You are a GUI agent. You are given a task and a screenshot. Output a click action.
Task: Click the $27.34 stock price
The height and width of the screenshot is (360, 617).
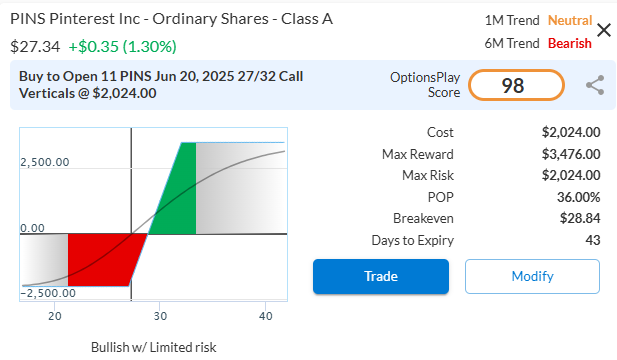click(x=35, y=46)
